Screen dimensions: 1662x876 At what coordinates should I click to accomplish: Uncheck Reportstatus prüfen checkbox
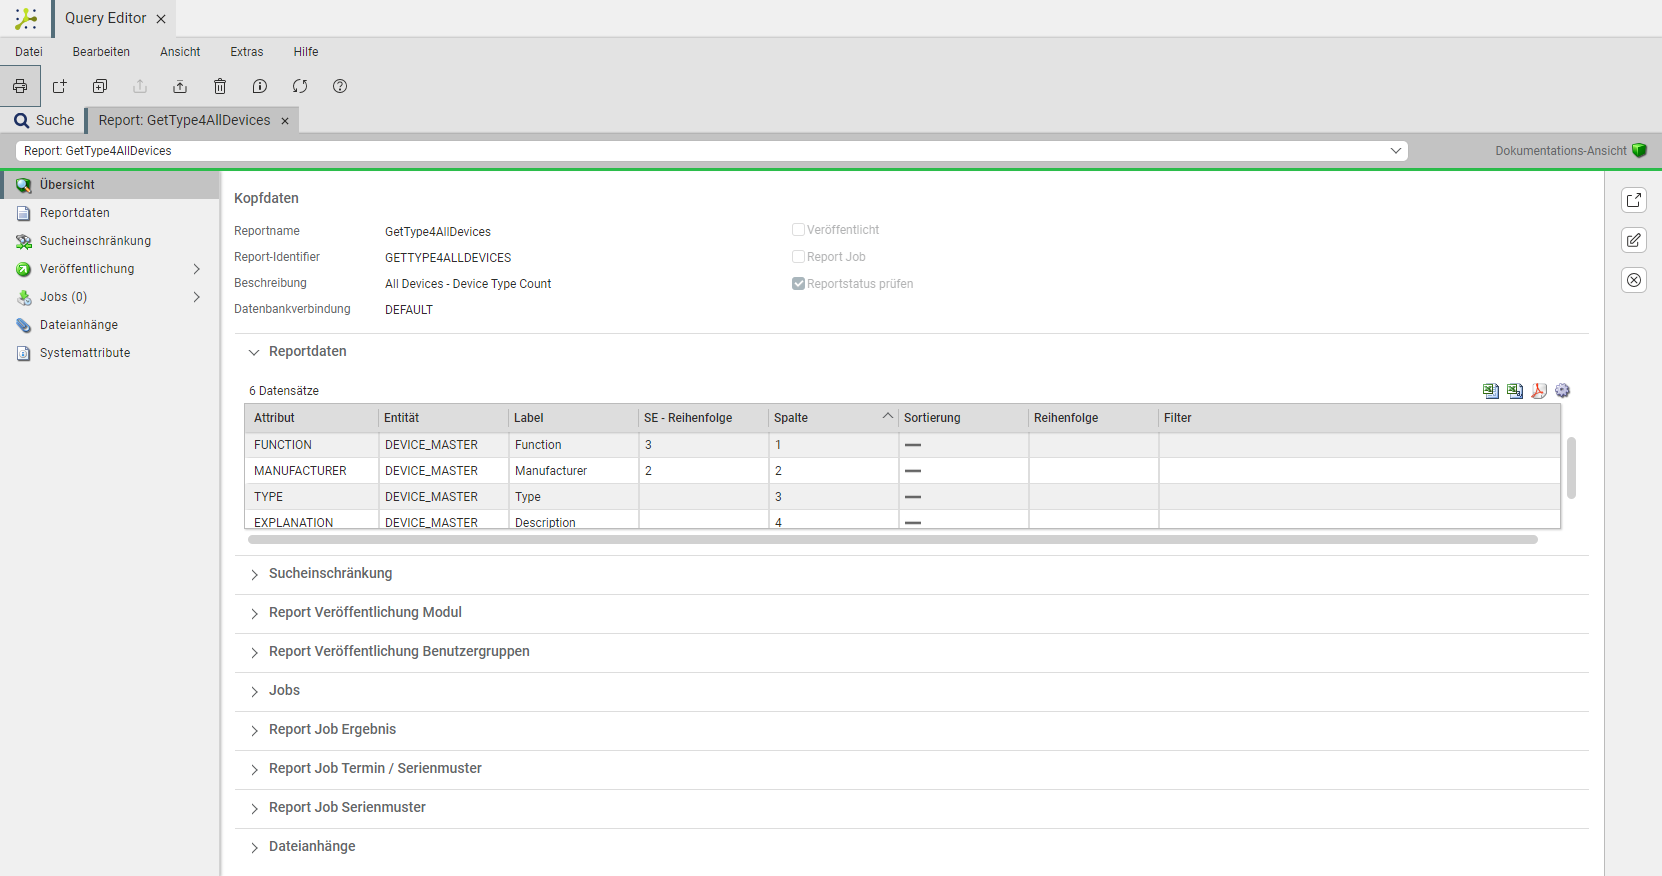[798, 284]
